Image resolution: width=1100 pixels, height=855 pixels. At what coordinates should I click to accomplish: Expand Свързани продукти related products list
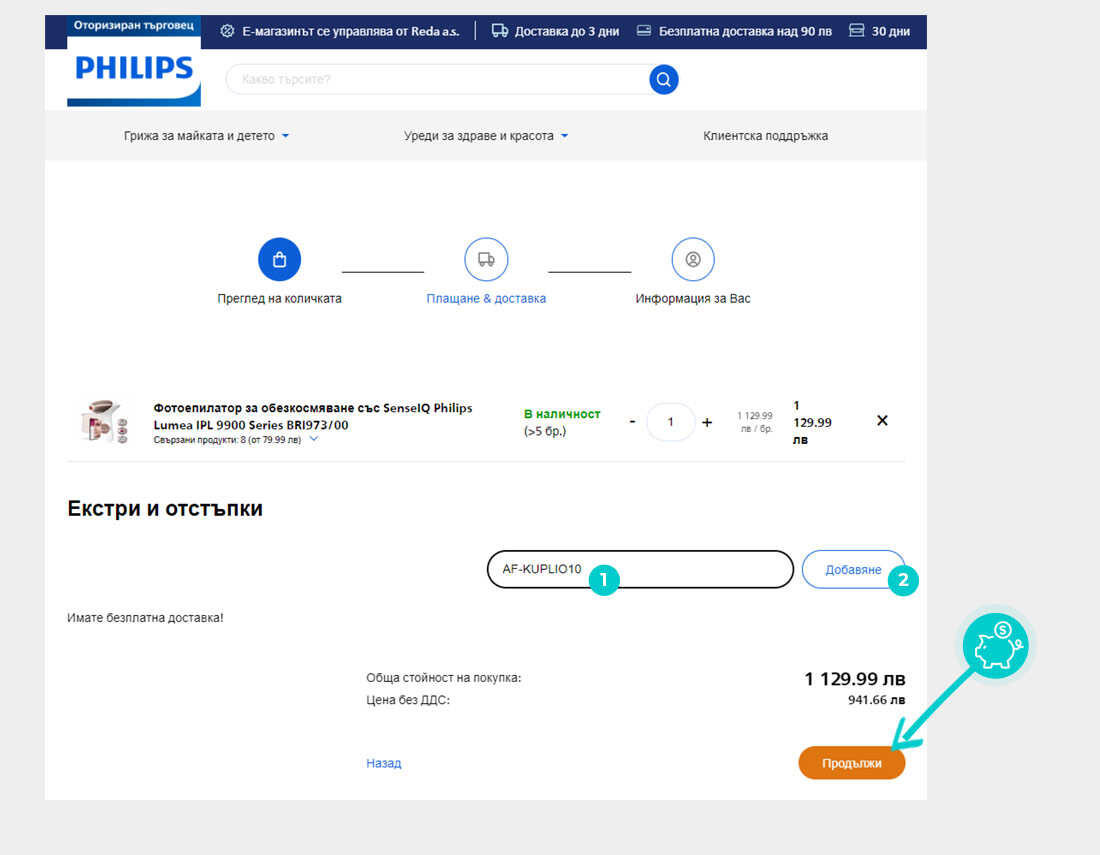pos(236,440)
